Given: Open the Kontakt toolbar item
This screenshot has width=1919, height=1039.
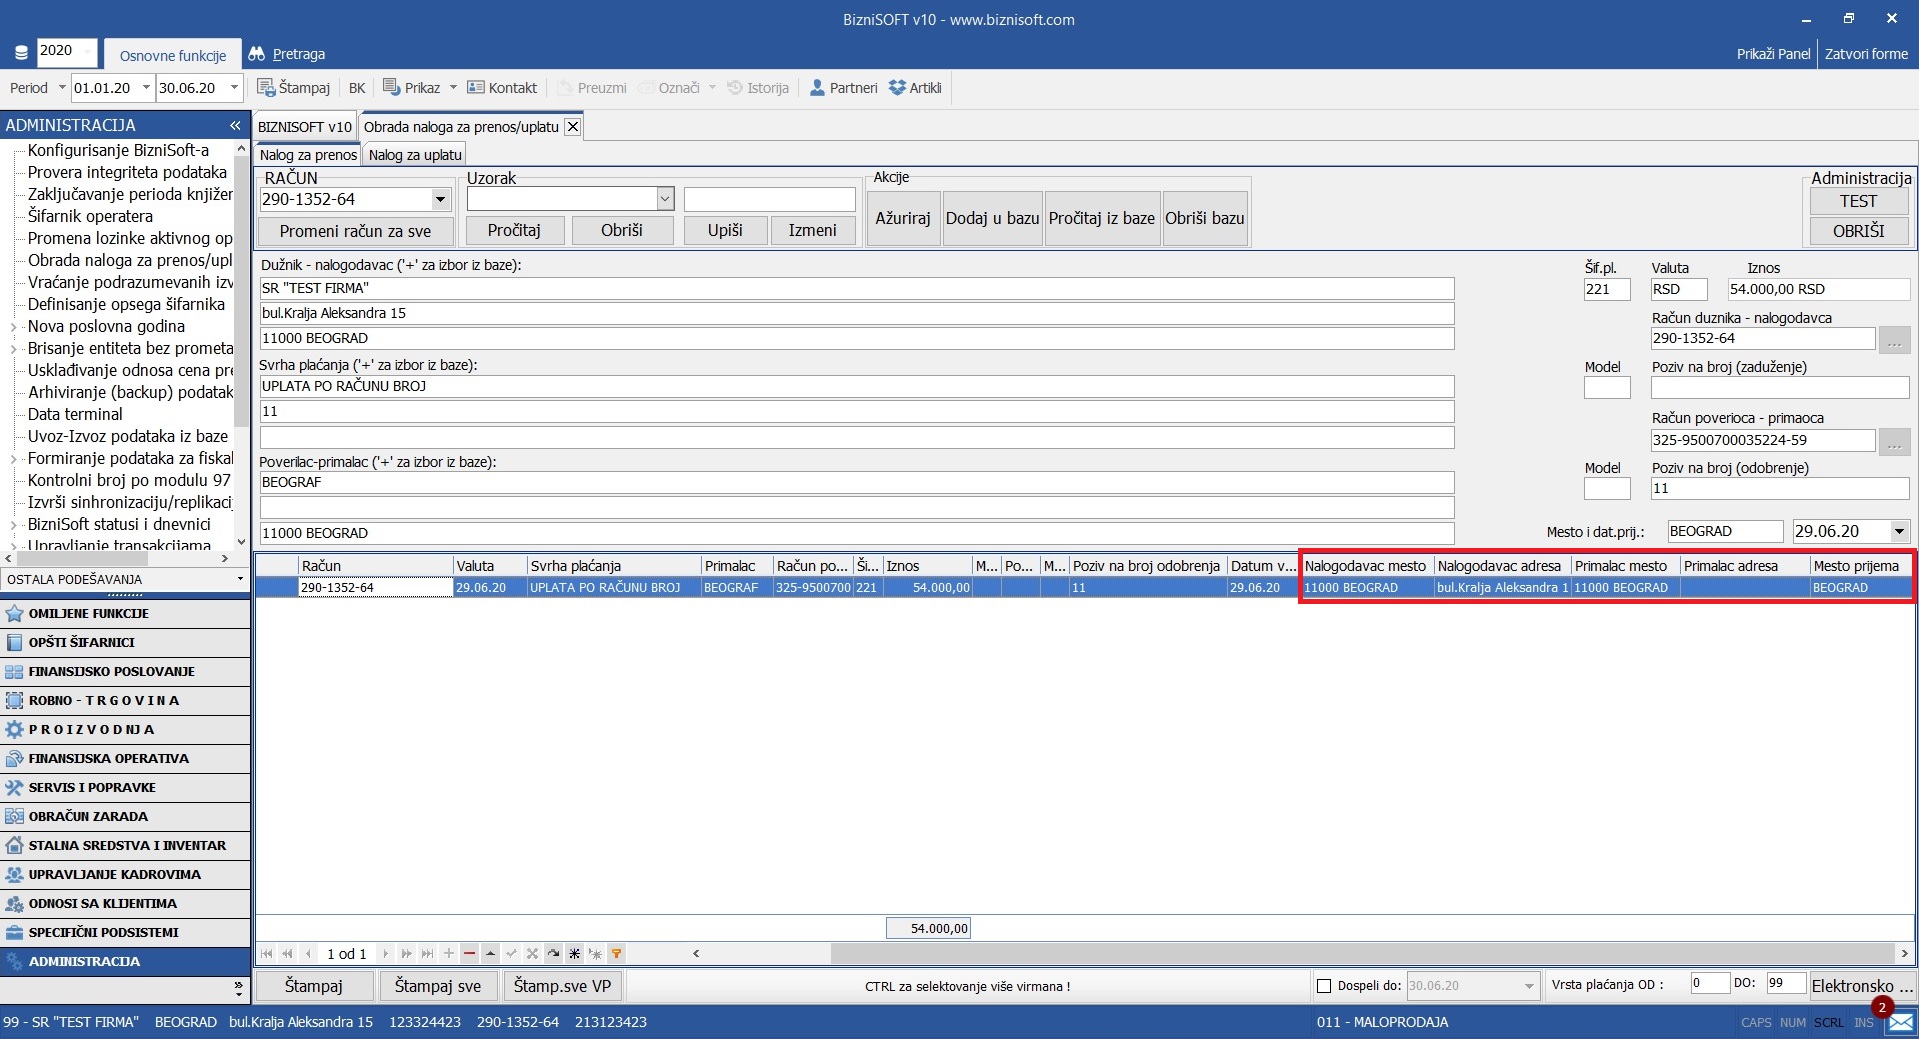Looking at the screenshot, I should point(502,88).
